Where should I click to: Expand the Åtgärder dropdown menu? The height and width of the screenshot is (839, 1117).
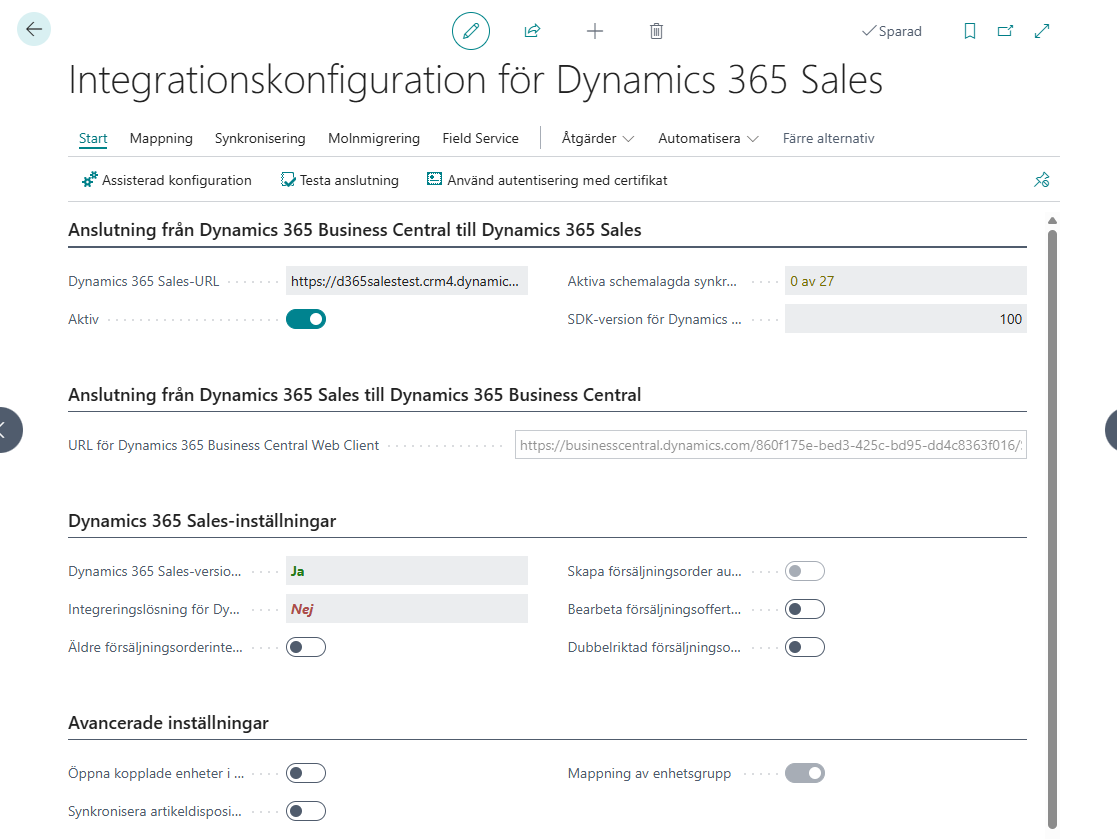tap(598, 139)
